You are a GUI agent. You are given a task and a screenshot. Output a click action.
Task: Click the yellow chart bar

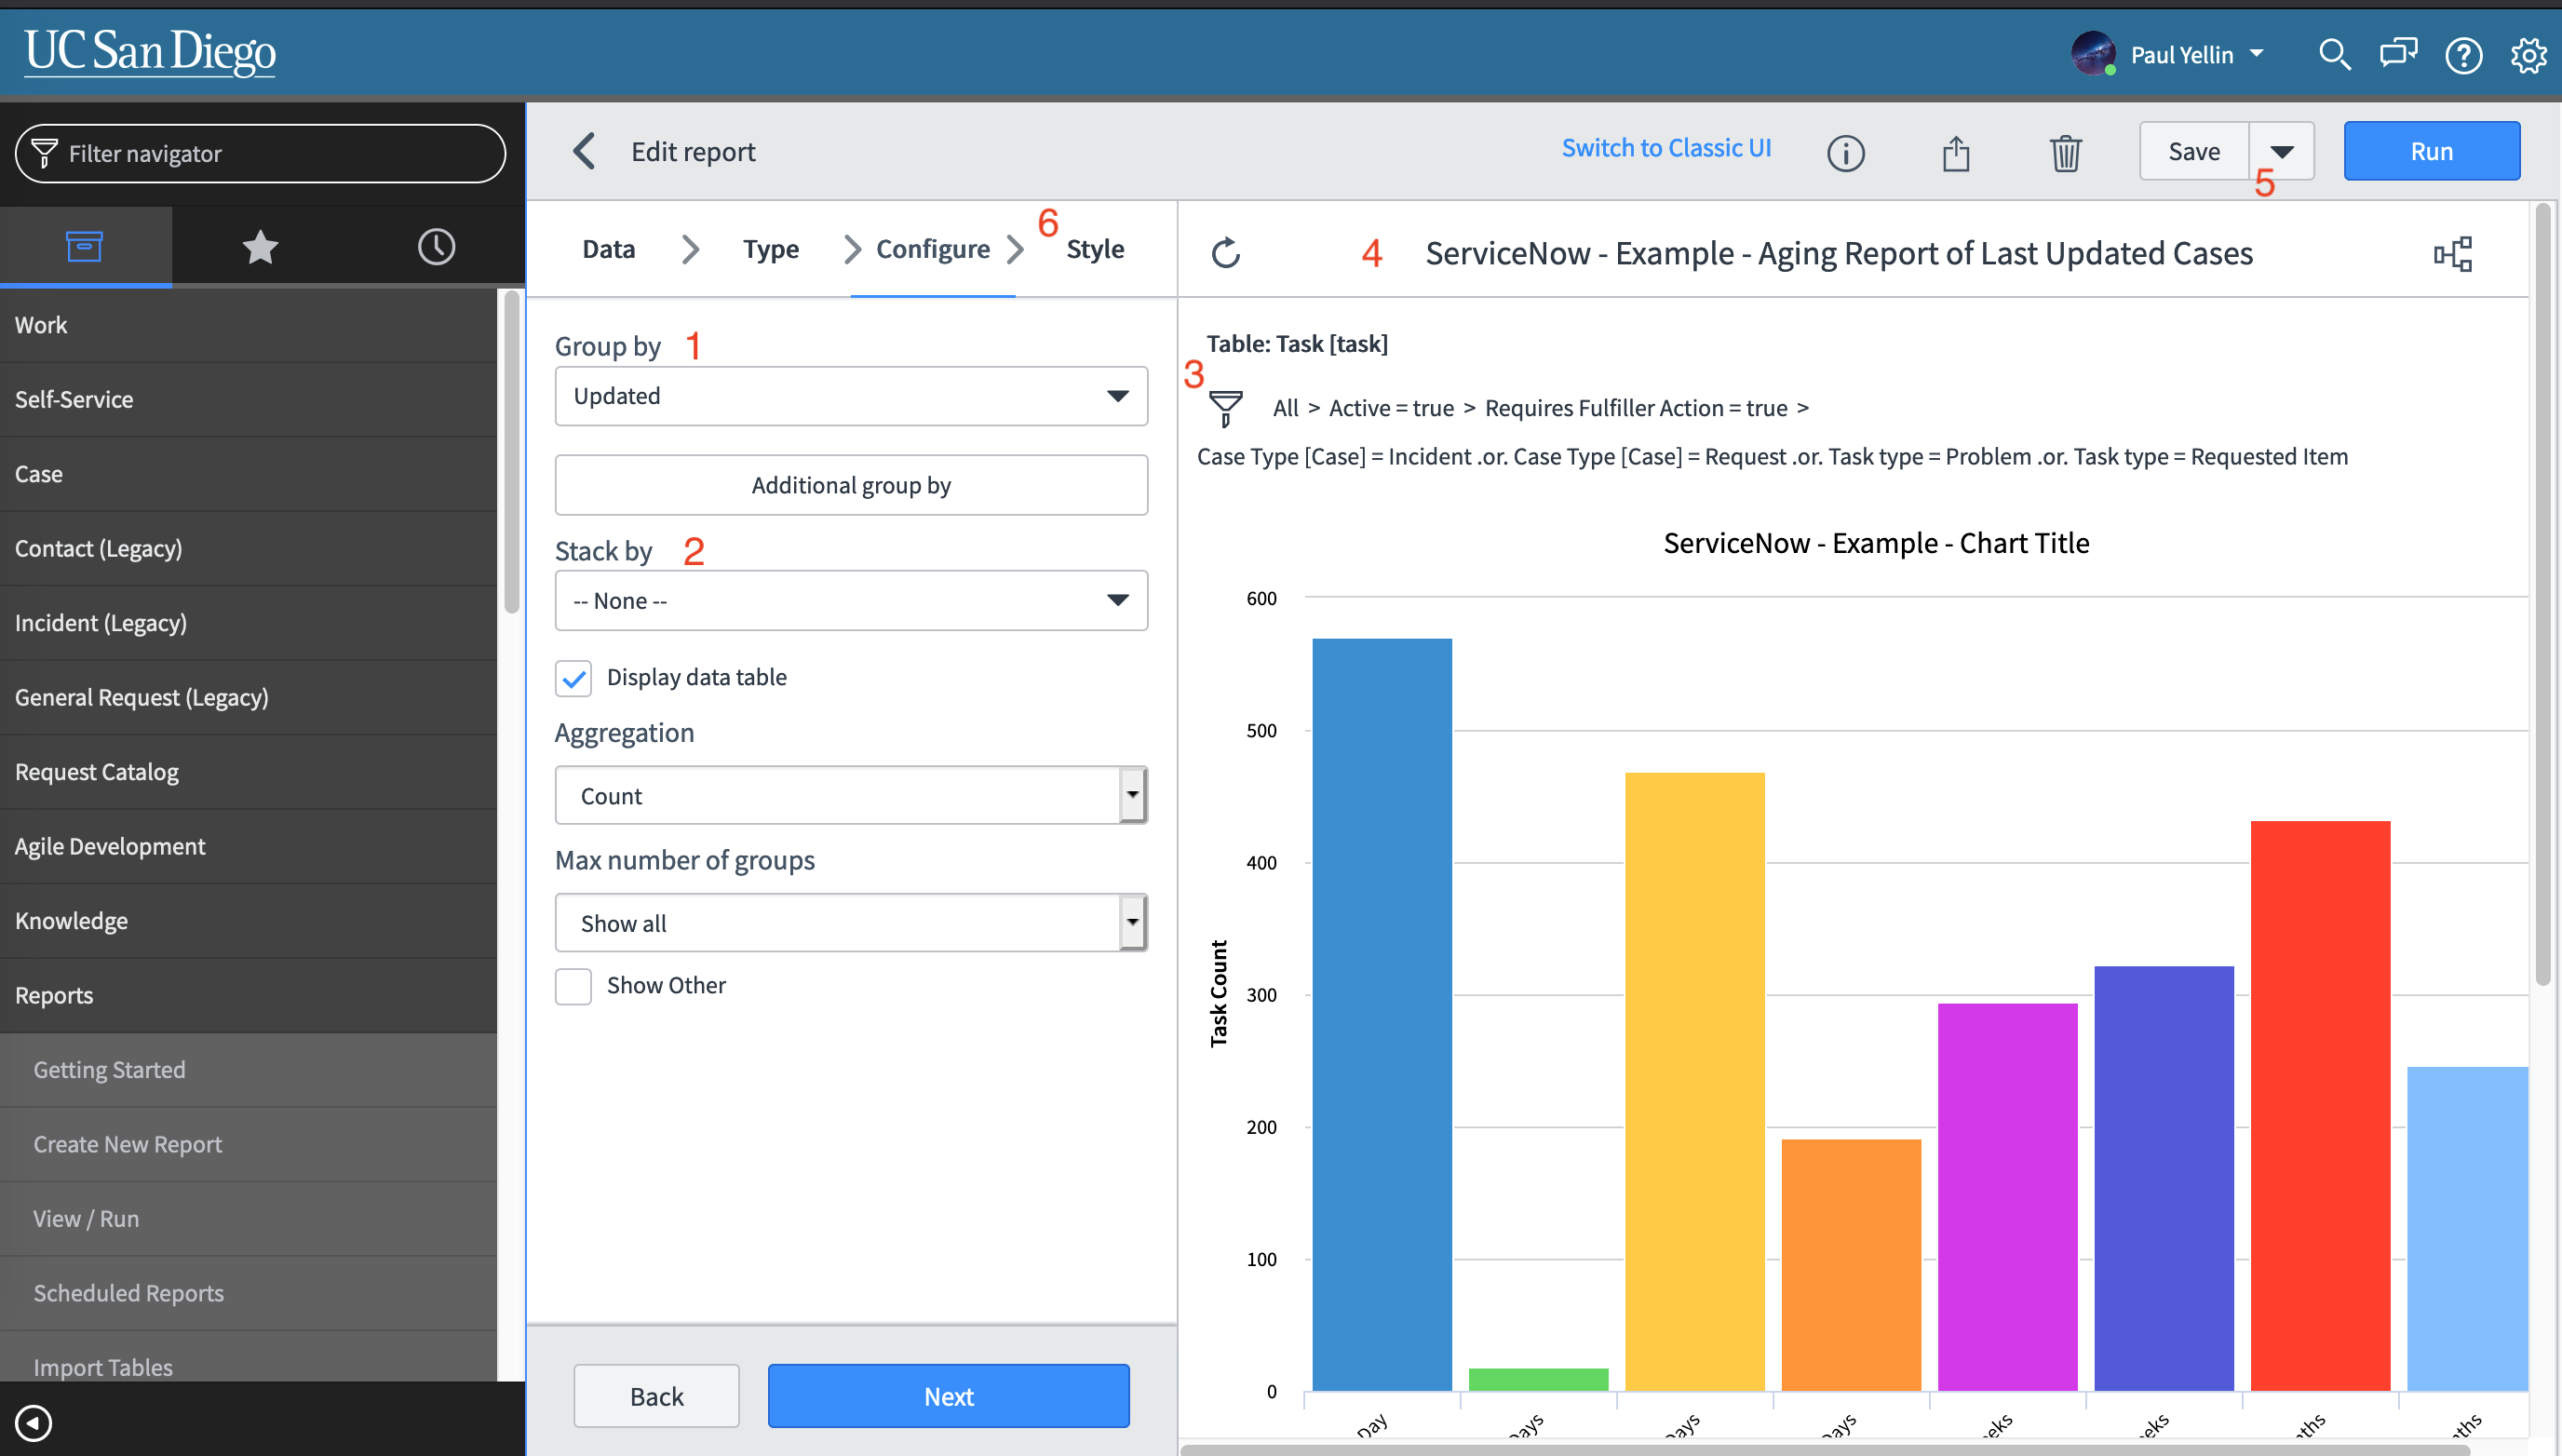(1695, 1081)
